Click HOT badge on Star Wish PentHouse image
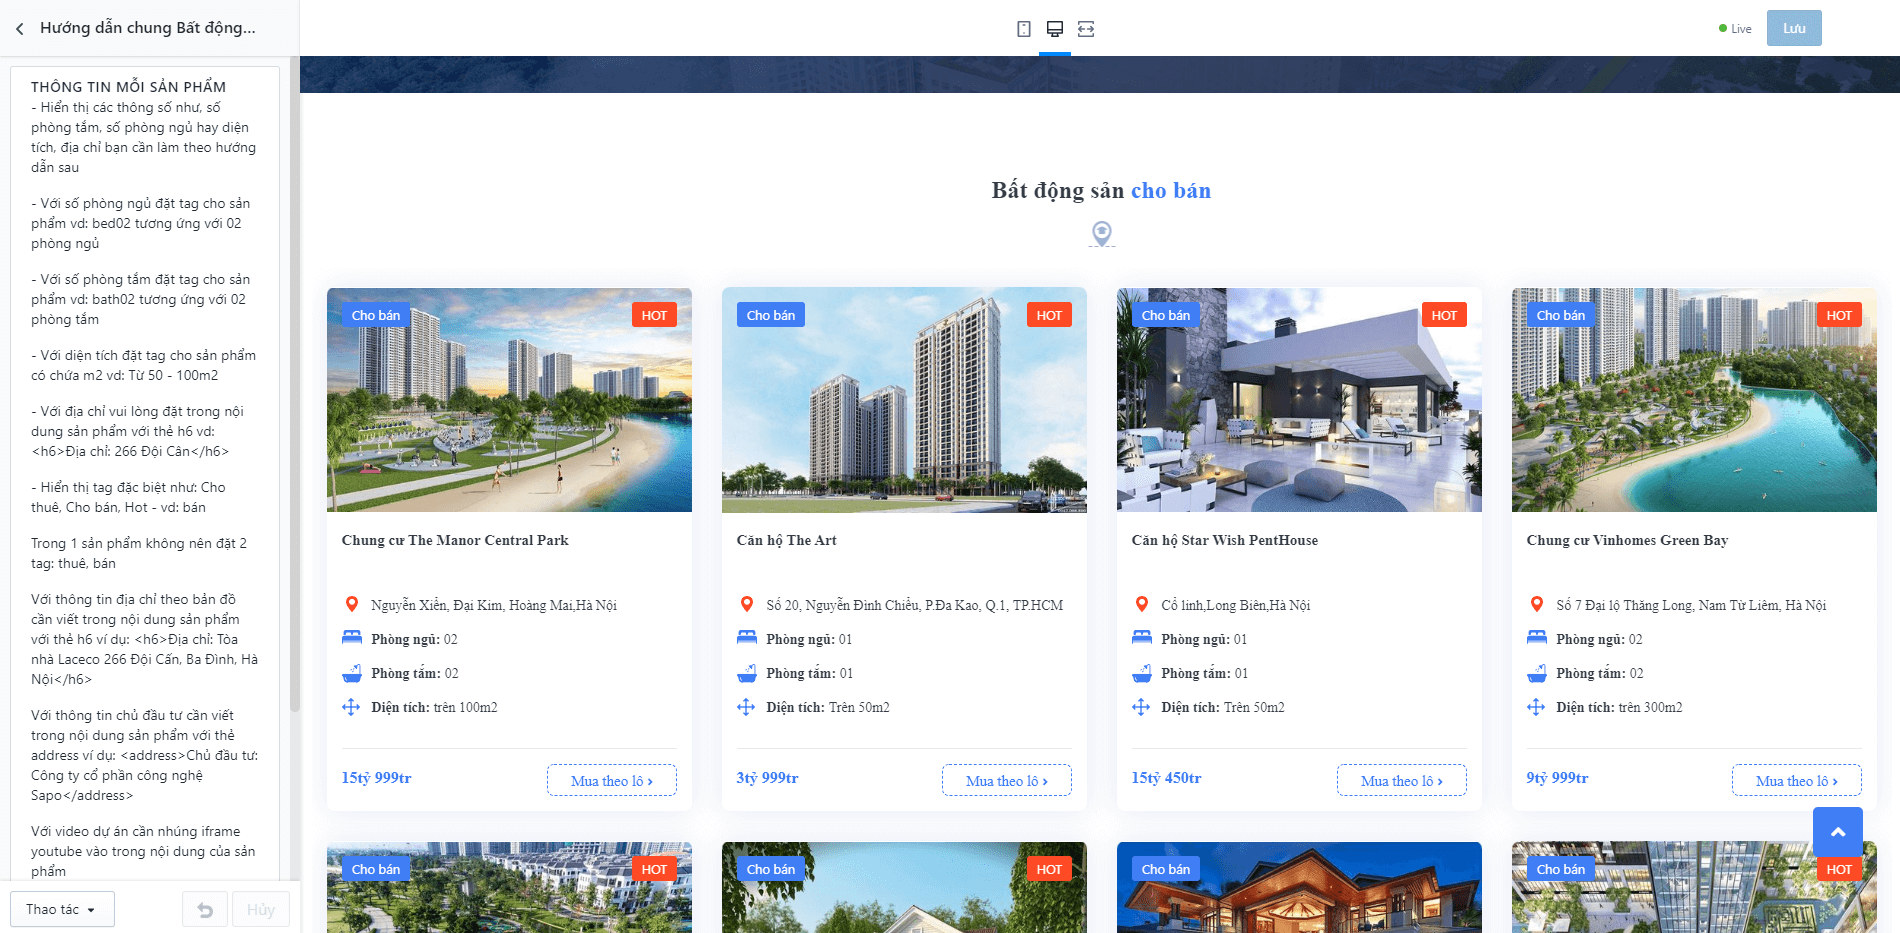 tap(1444, 315)
